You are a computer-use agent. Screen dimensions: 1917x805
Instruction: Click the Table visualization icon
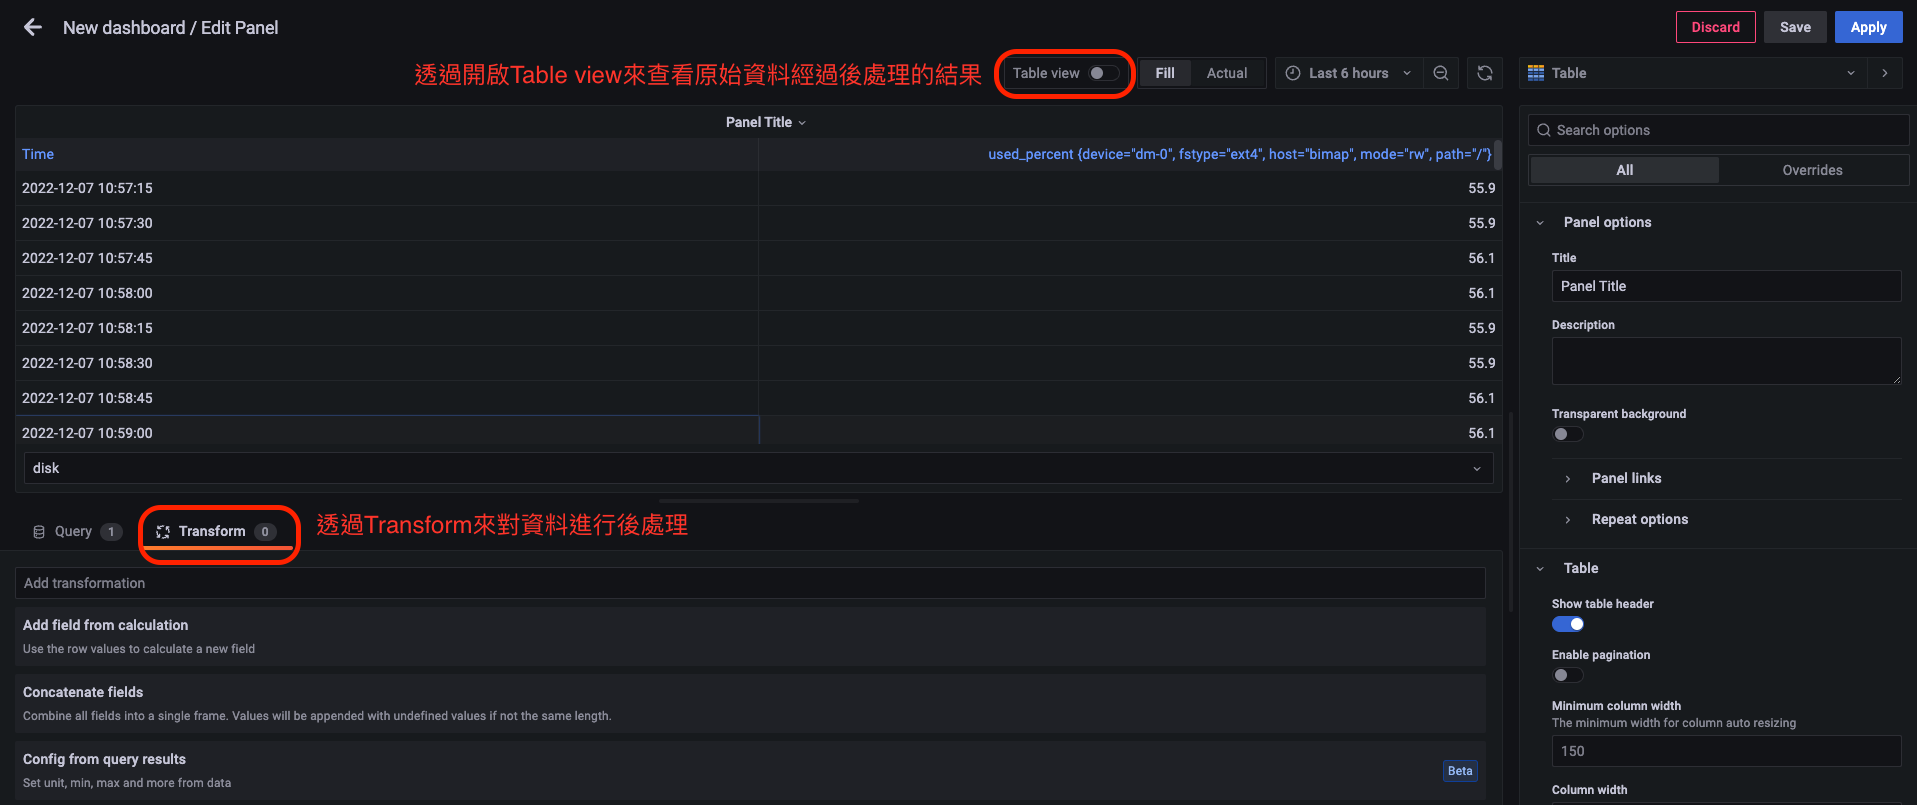click(1536, 73)
